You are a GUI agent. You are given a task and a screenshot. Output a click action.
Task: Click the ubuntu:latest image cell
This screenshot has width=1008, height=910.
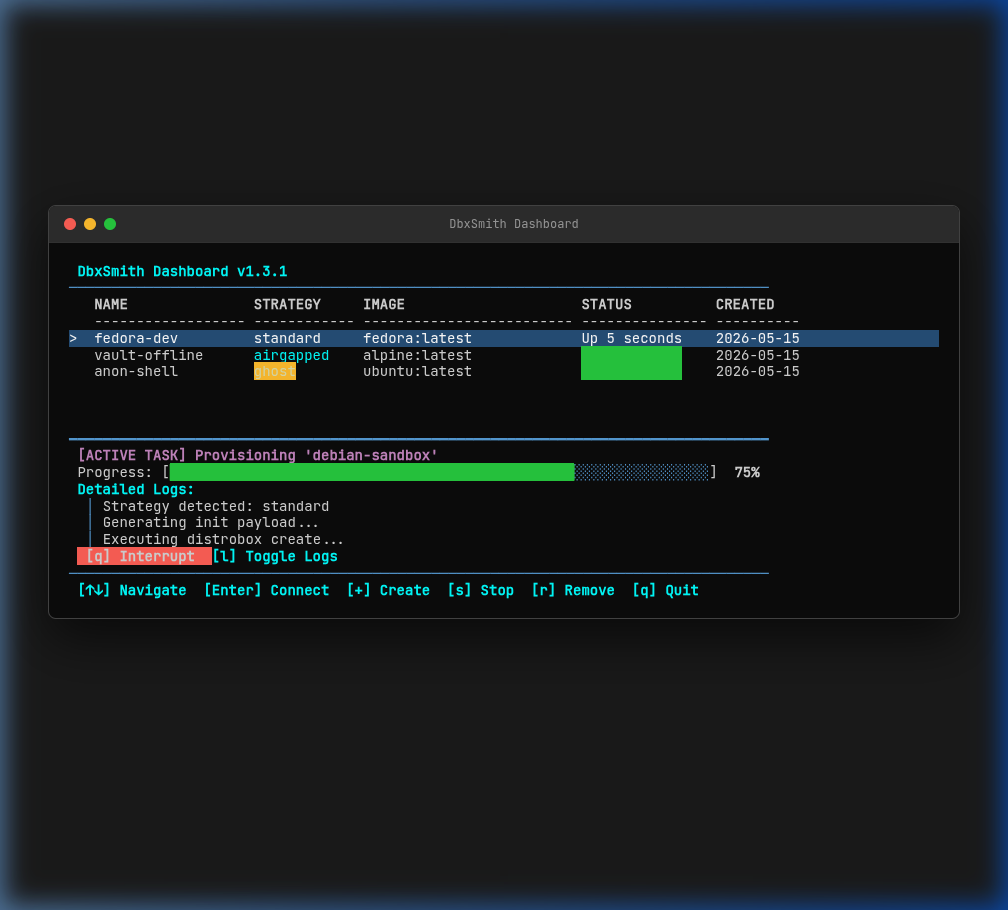point(417,371)
